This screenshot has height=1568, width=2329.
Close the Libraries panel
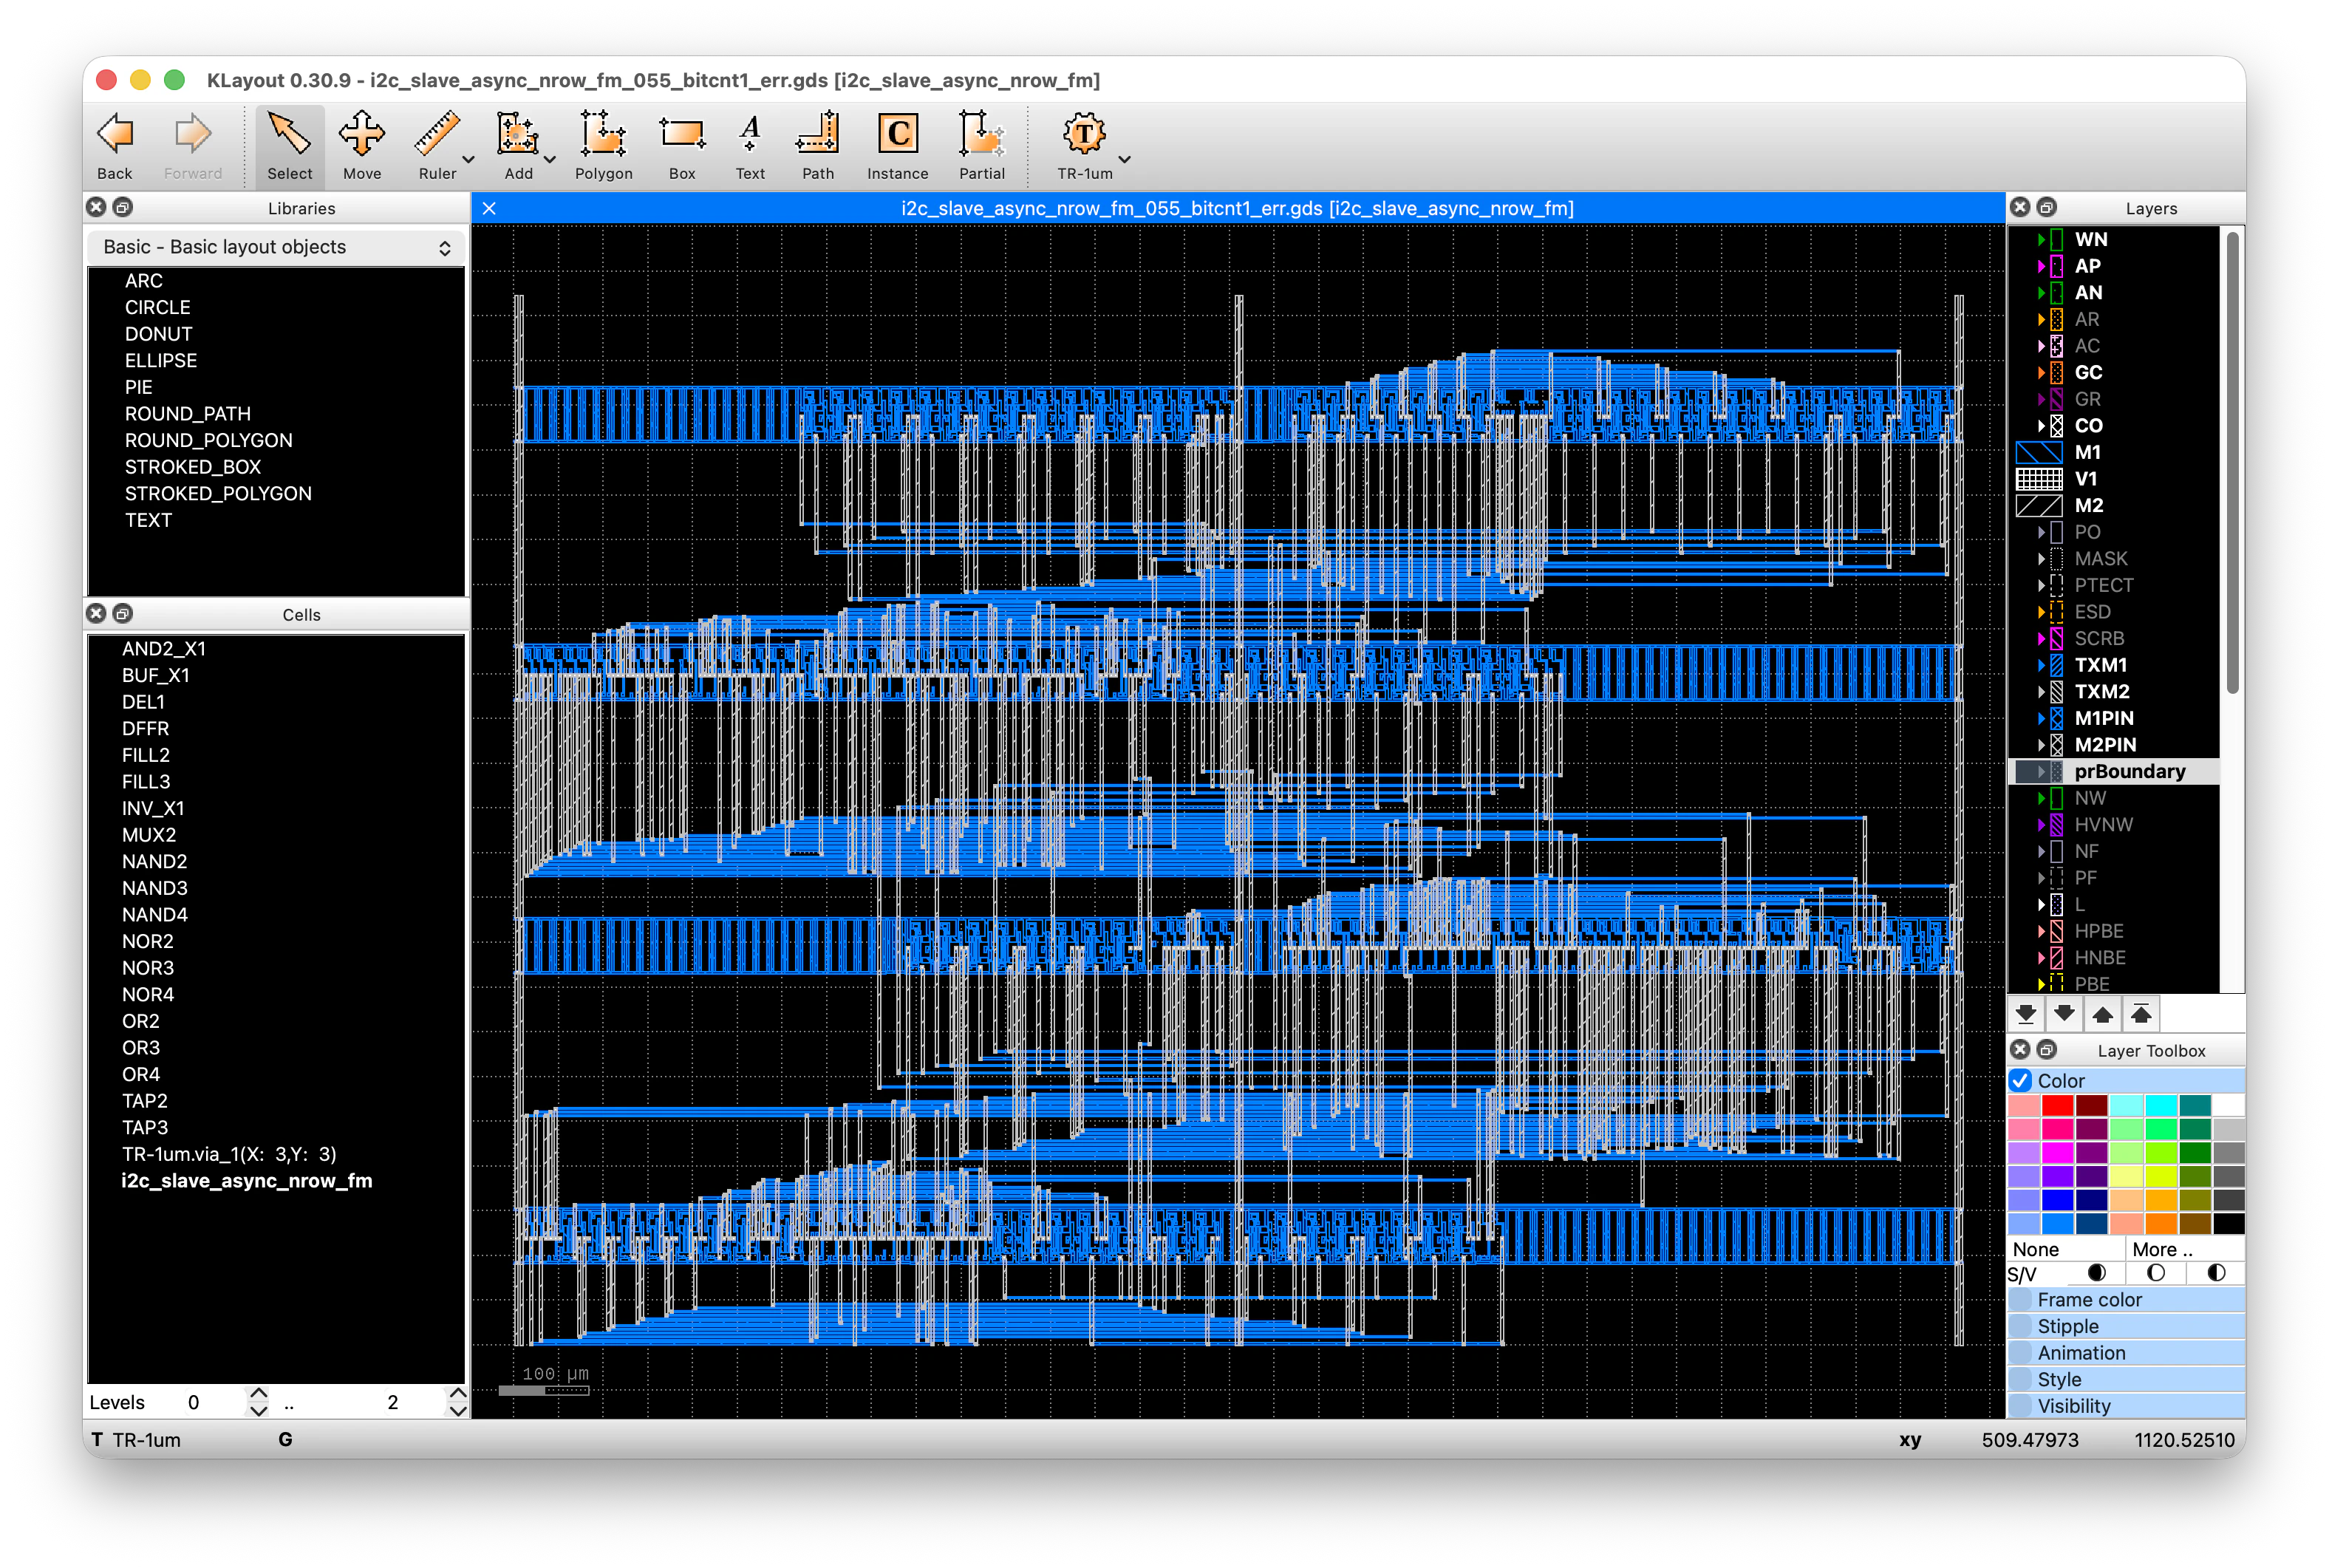pyautogui.click(x=96, y=207)
